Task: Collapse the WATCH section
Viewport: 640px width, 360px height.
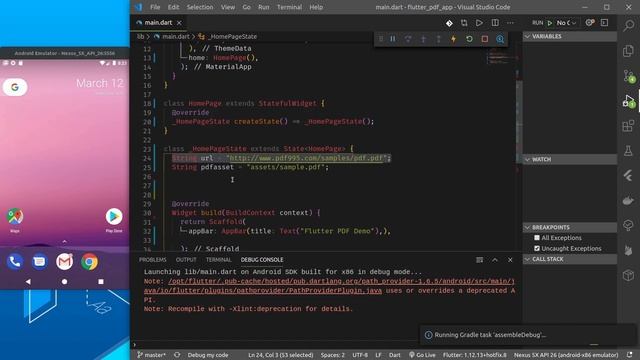Action: pyautogui.click(x=570, y=159)
